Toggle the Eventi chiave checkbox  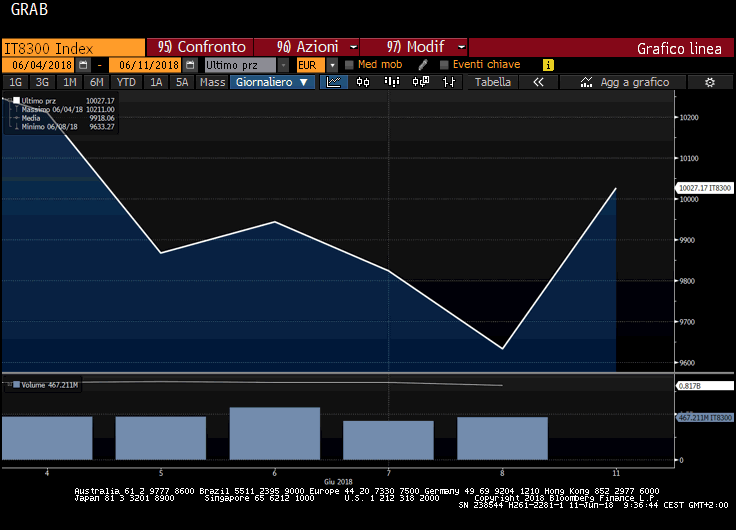point(444,65)
